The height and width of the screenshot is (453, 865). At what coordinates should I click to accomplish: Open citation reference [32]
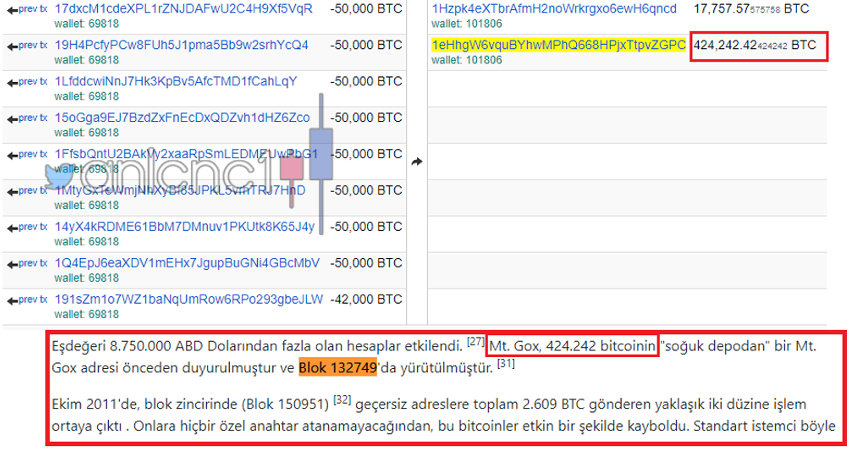pyautogui.click(x=342, y=400)
